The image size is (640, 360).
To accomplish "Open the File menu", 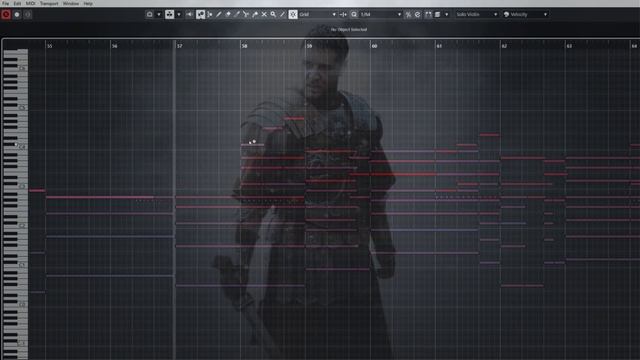I will point(5,3).
